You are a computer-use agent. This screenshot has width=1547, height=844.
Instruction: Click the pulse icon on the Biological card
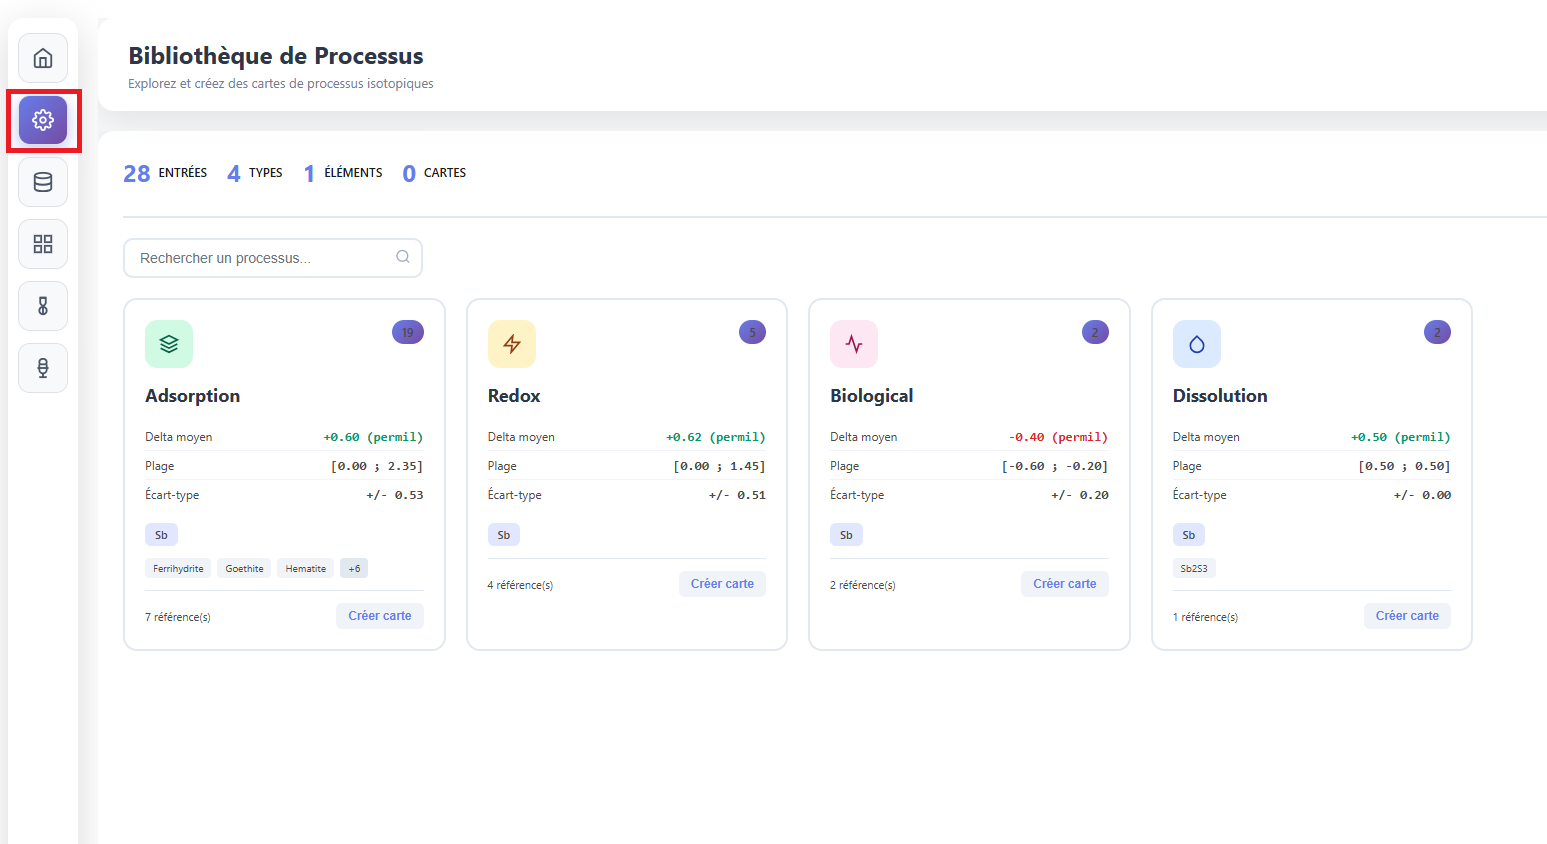click(854, 343)
